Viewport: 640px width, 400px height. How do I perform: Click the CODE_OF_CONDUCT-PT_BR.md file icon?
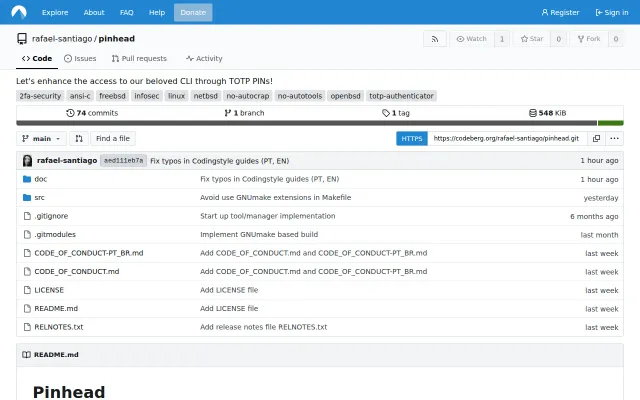coord(27,253)
